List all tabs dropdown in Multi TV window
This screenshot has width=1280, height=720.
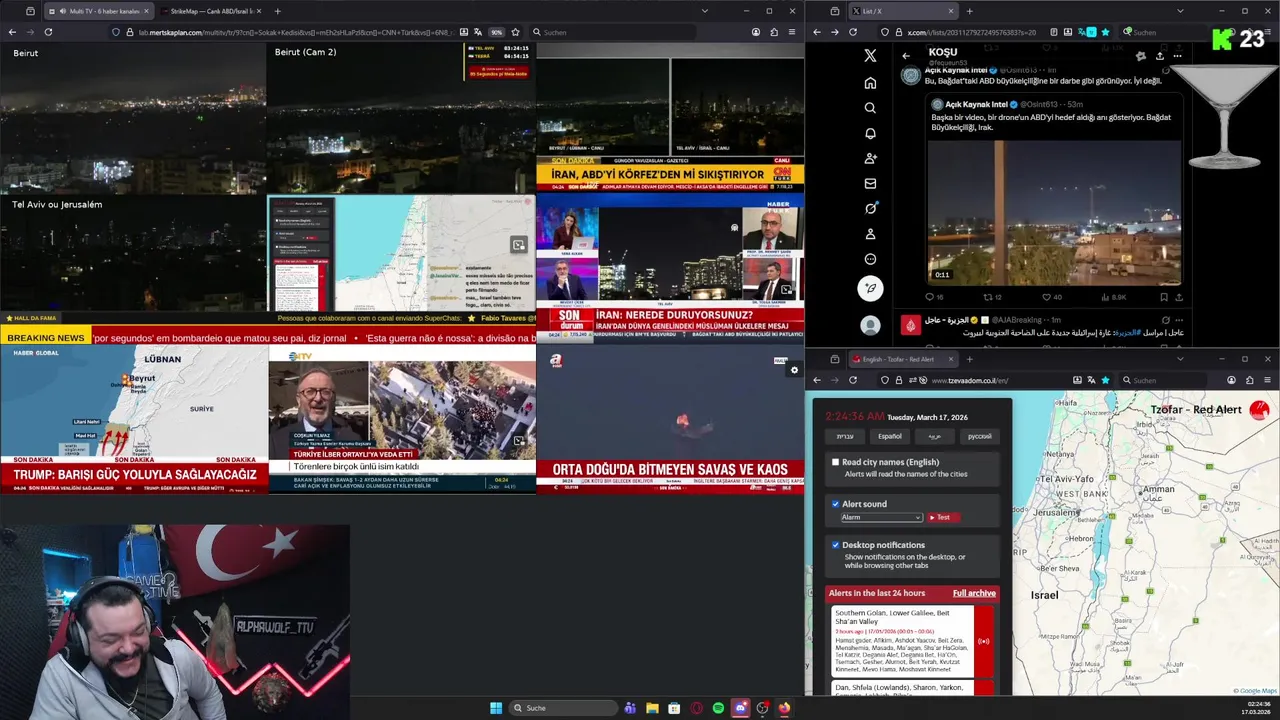tap(705, 11)
